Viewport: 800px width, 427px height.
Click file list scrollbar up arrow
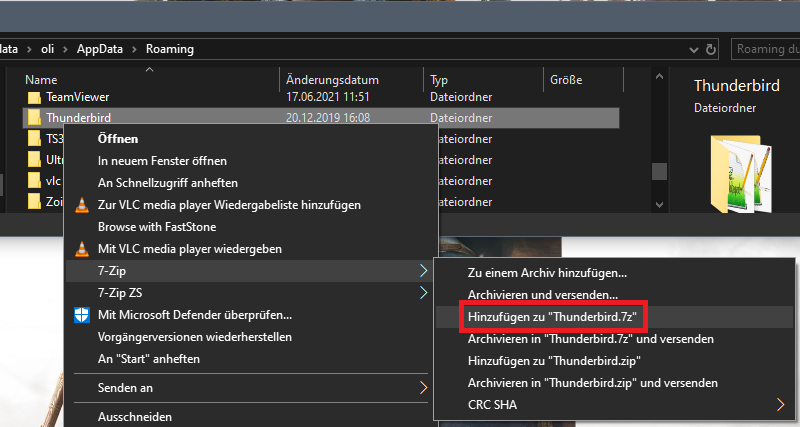[x=659, y=77]
